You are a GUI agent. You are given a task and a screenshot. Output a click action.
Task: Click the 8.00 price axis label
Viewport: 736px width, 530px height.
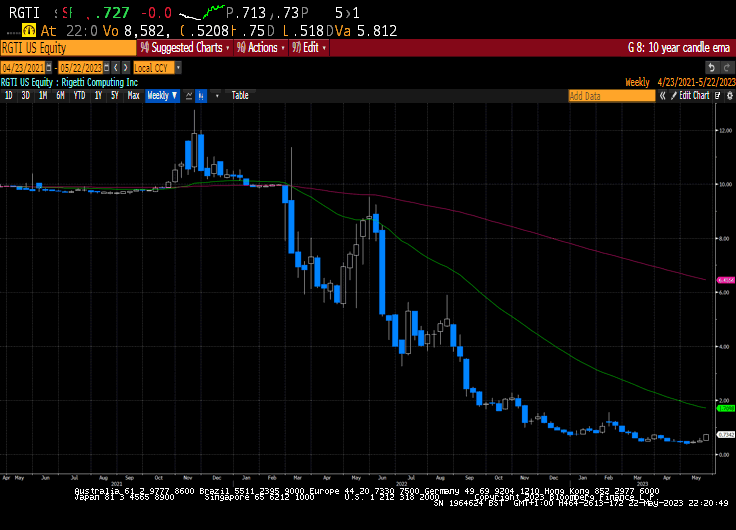point(725,238)
